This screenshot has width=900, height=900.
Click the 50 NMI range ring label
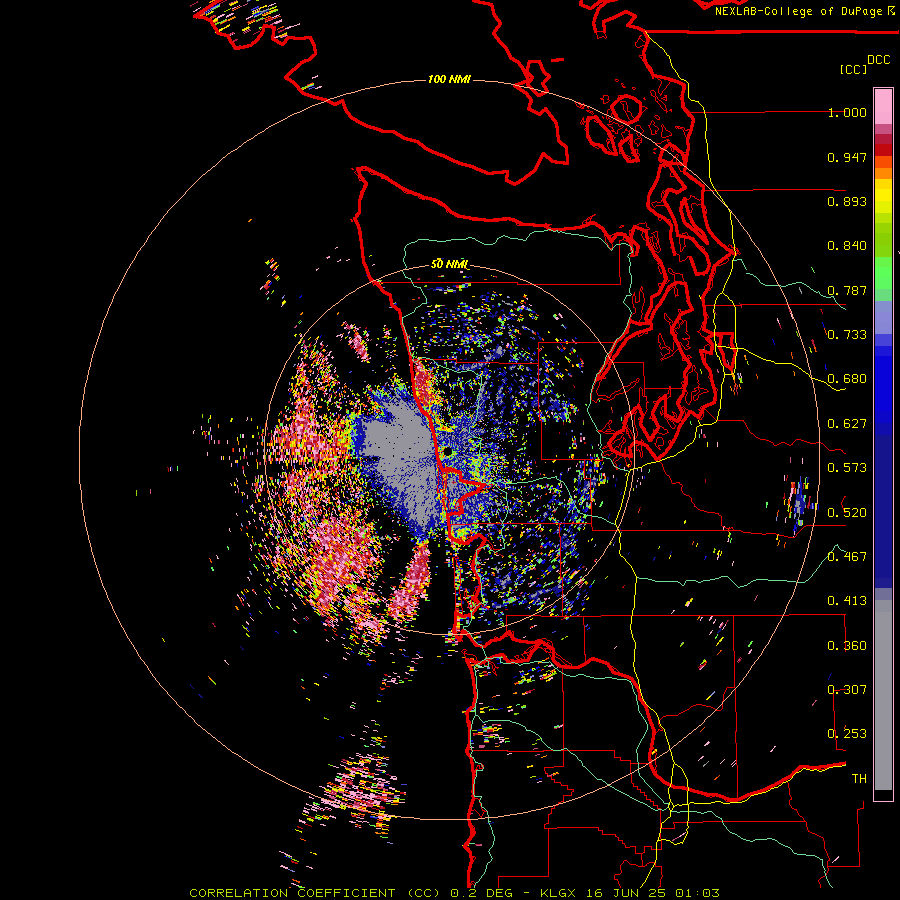click(x=449, y=264)
